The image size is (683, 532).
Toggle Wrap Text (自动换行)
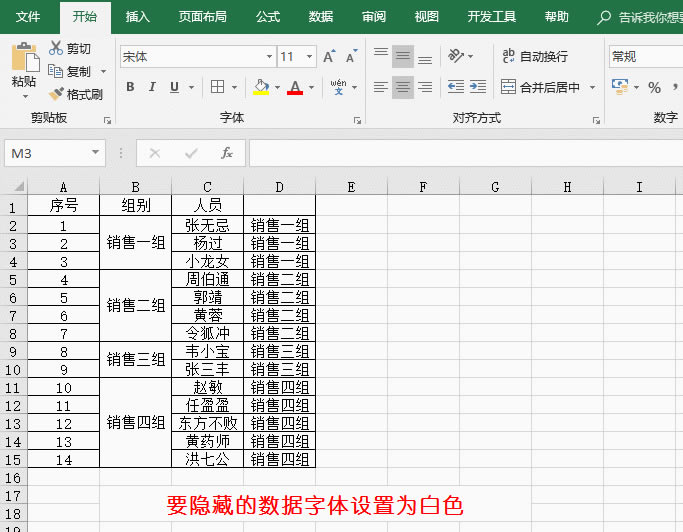tap(535, 56)
